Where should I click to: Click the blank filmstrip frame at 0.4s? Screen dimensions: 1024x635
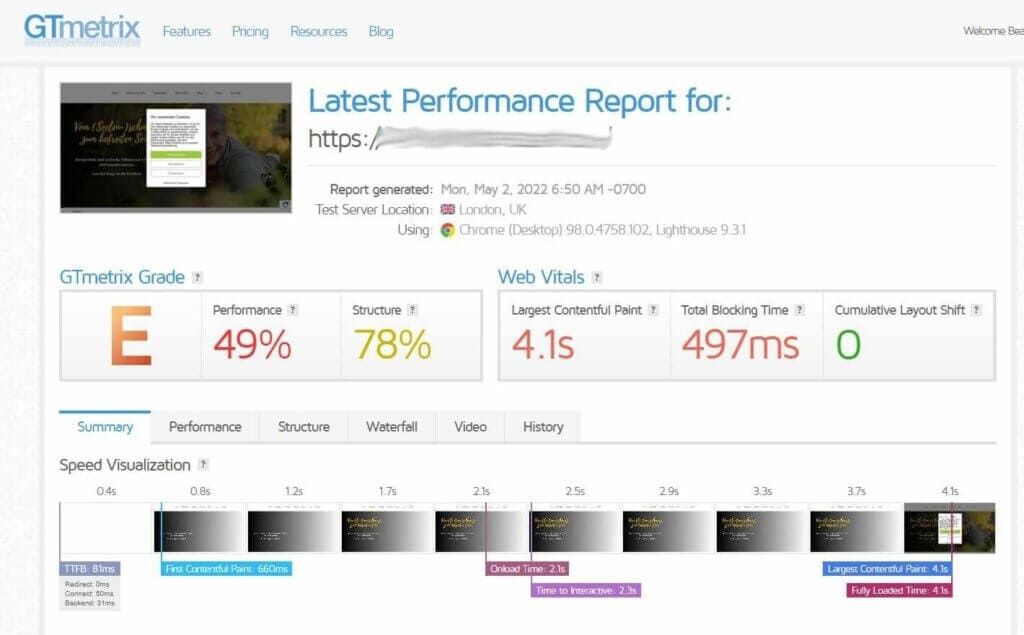pos(106,528)
